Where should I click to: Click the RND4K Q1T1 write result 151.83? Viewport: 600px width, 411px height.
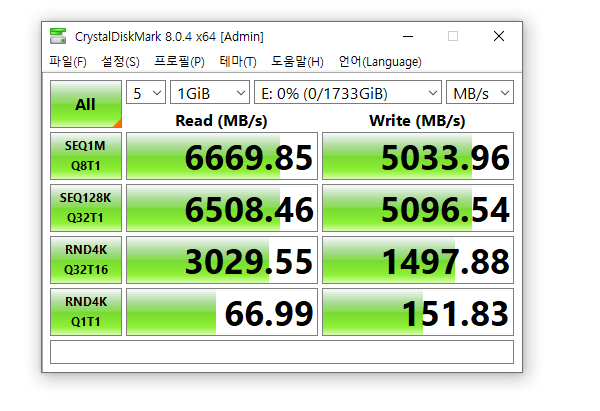(418, 312)
